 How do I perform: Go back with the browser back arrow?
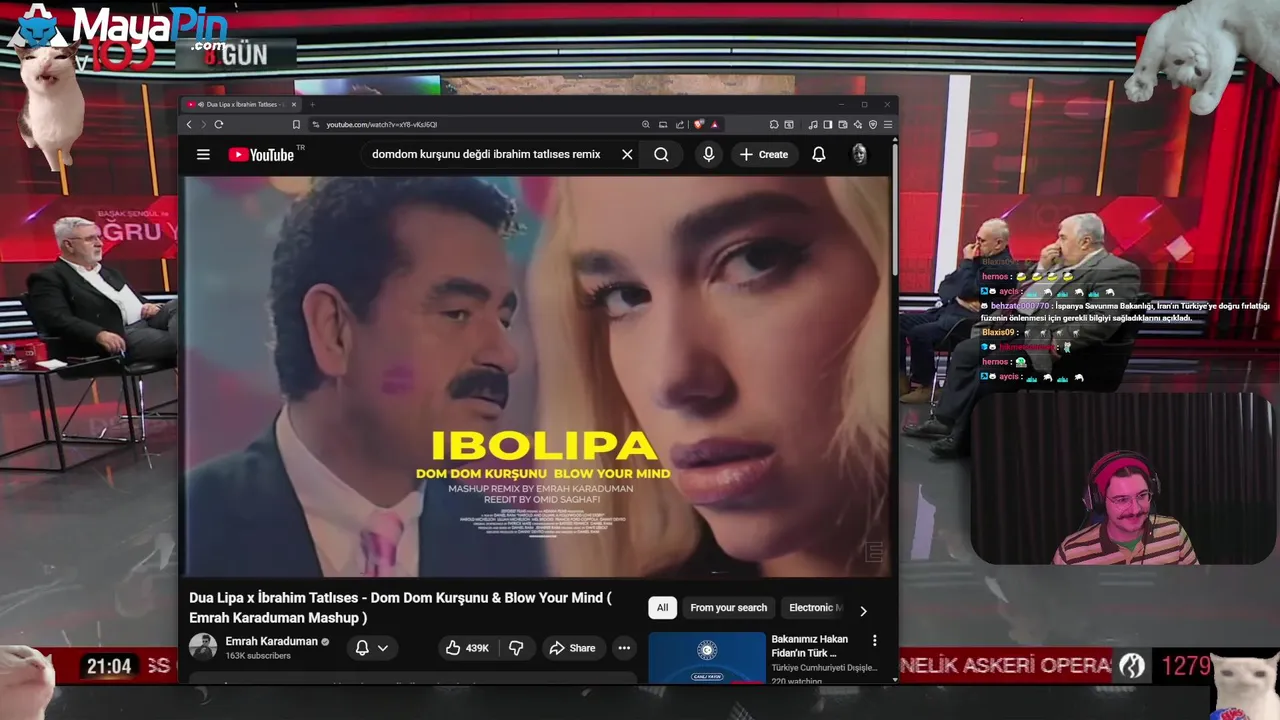189,124
